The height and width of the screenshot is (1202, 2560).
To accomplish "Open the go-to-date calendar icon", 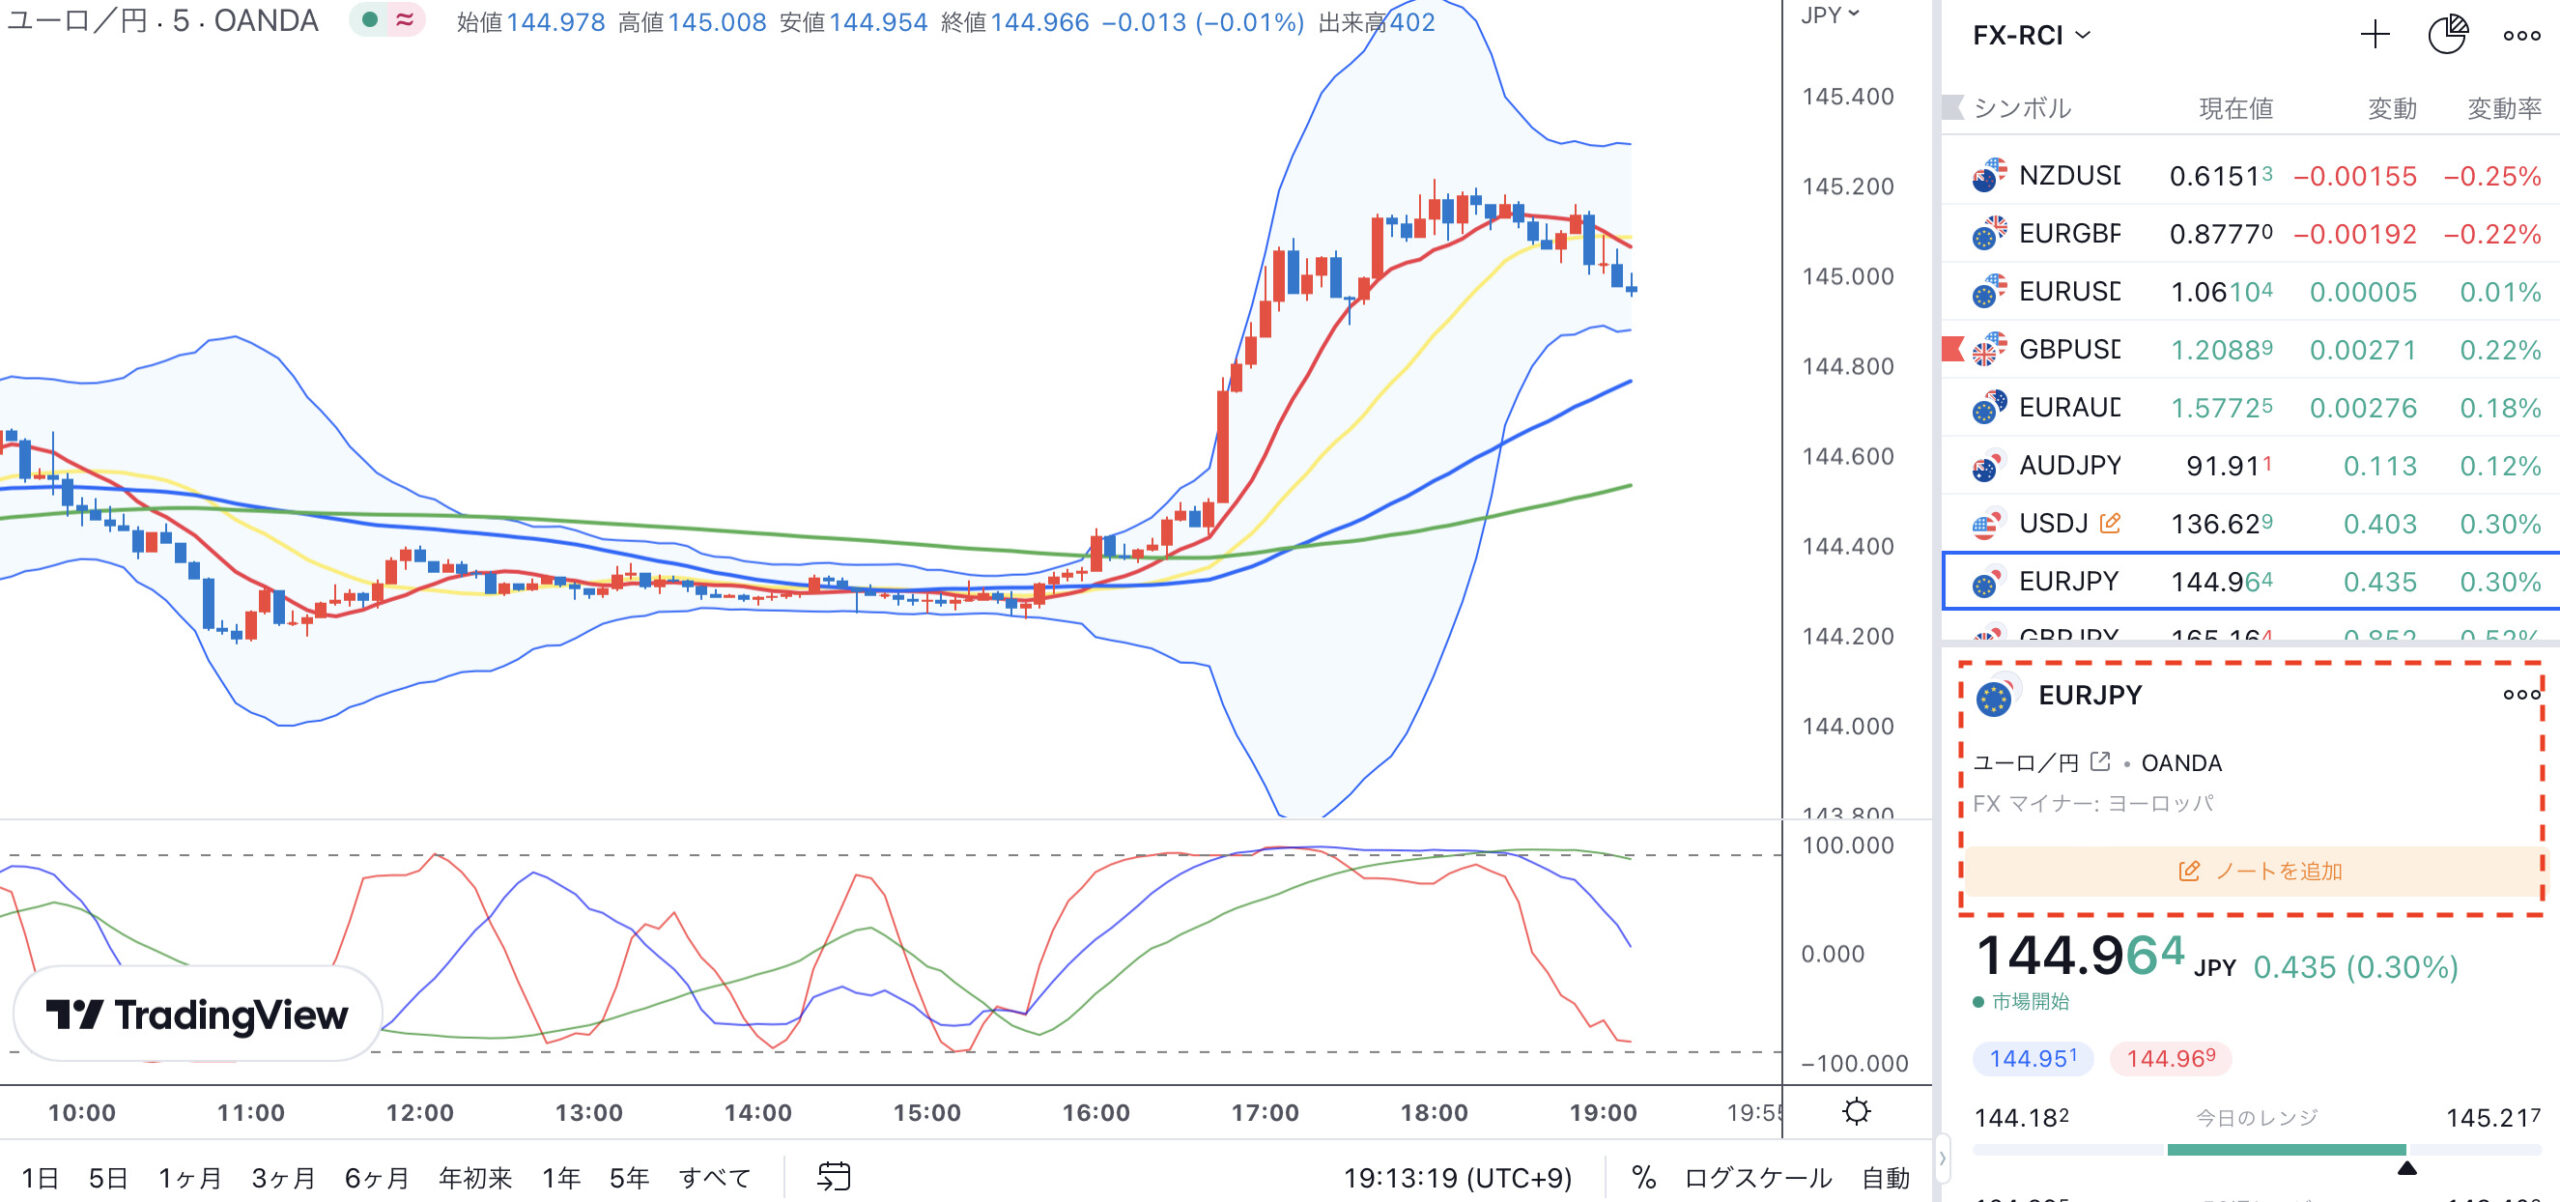I will (x=833, y=1176).
